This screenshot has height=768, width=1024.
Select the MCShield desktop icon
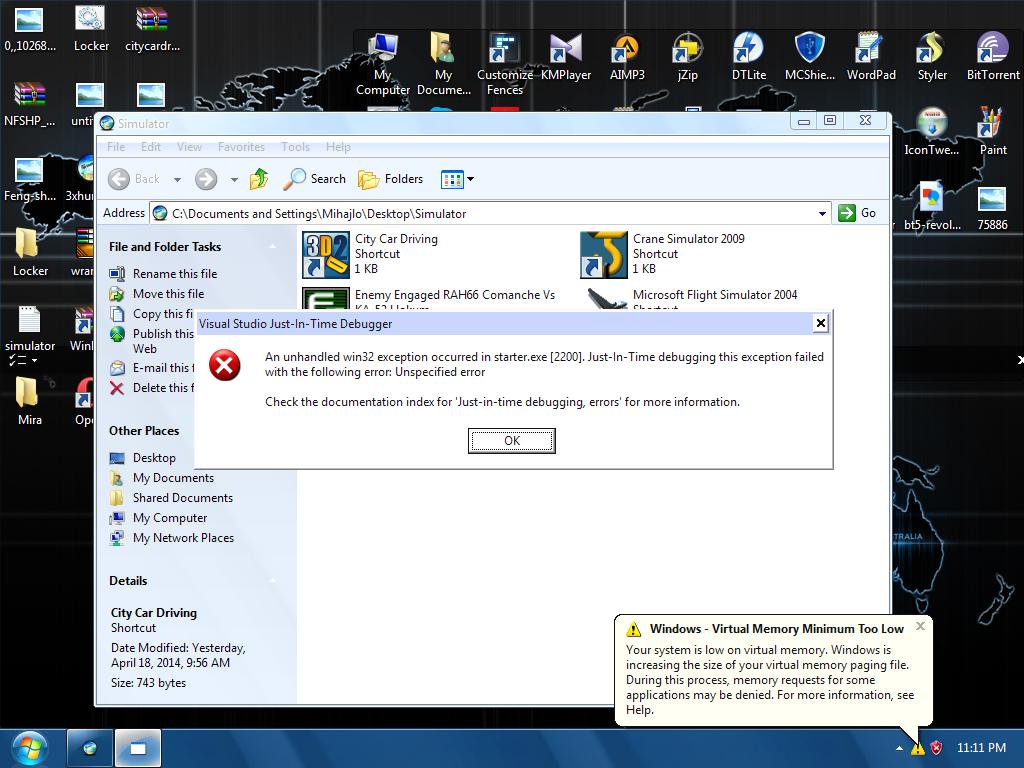[810, 57]
